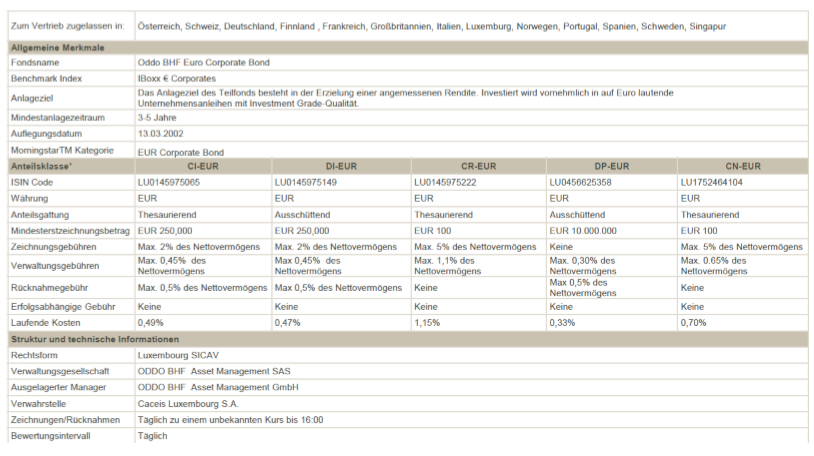The image size is (814, 456).
Task: Click the 'Währung' row label
Action: [29, 198]
